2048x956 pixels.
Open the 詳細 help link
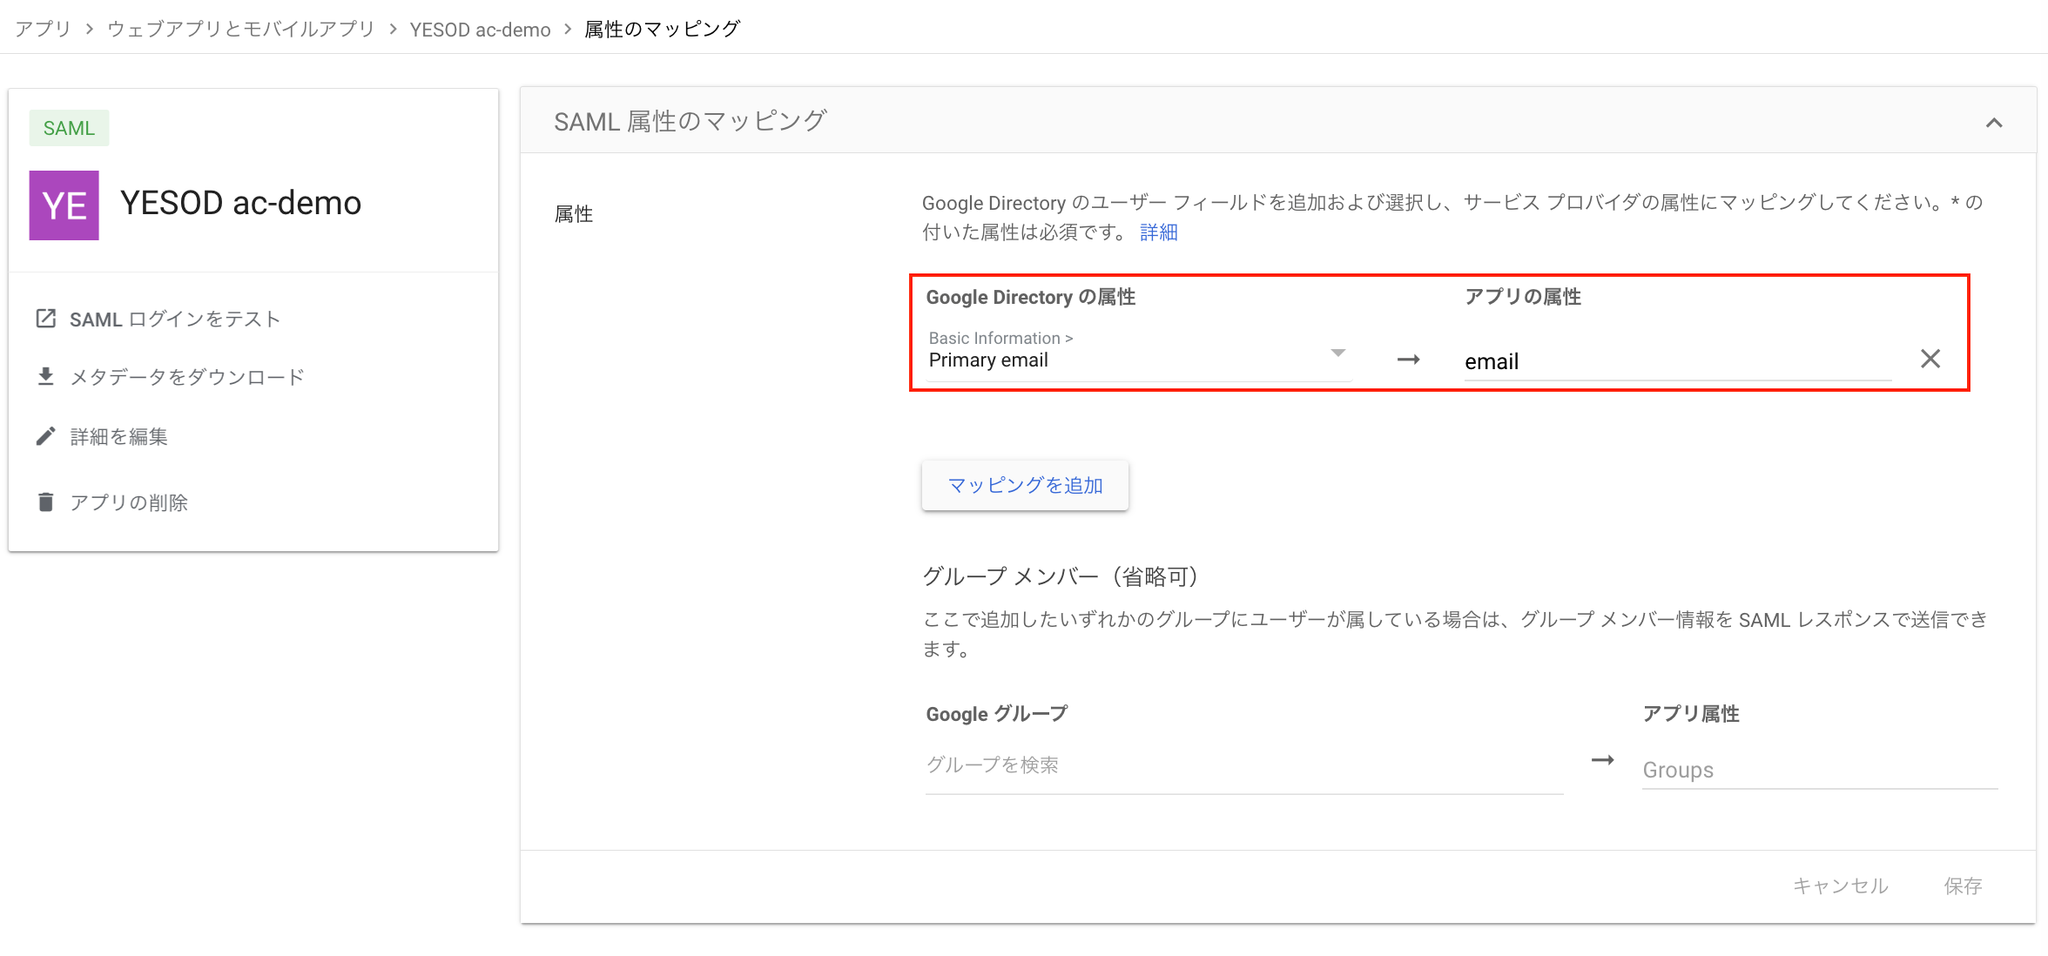coord(1159,232)
